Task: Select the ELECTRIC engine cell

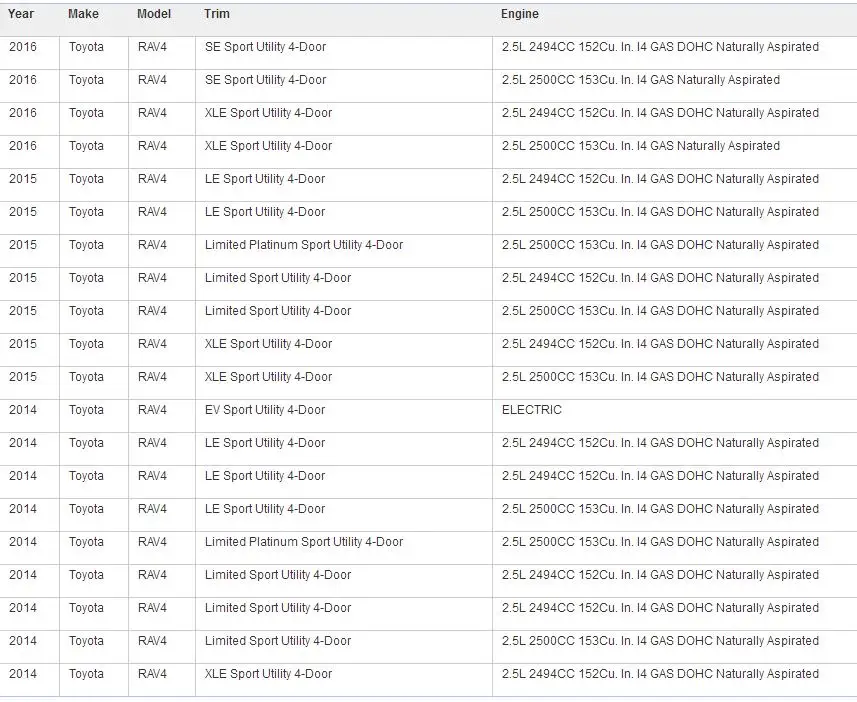Action: [532, 410]
